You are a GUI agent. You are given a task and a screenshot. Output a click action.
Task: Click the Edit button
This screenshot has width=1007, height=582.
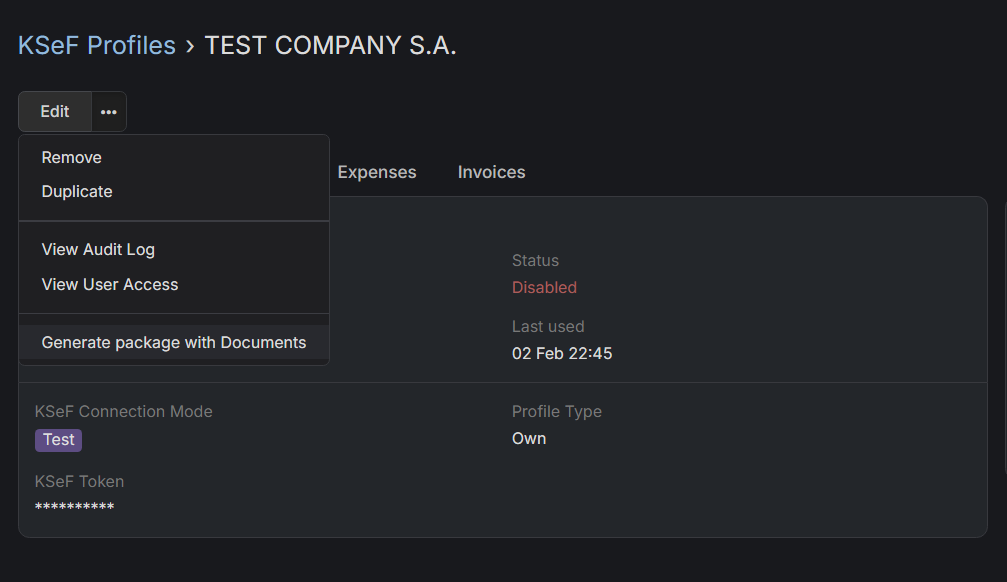(55, 112)
